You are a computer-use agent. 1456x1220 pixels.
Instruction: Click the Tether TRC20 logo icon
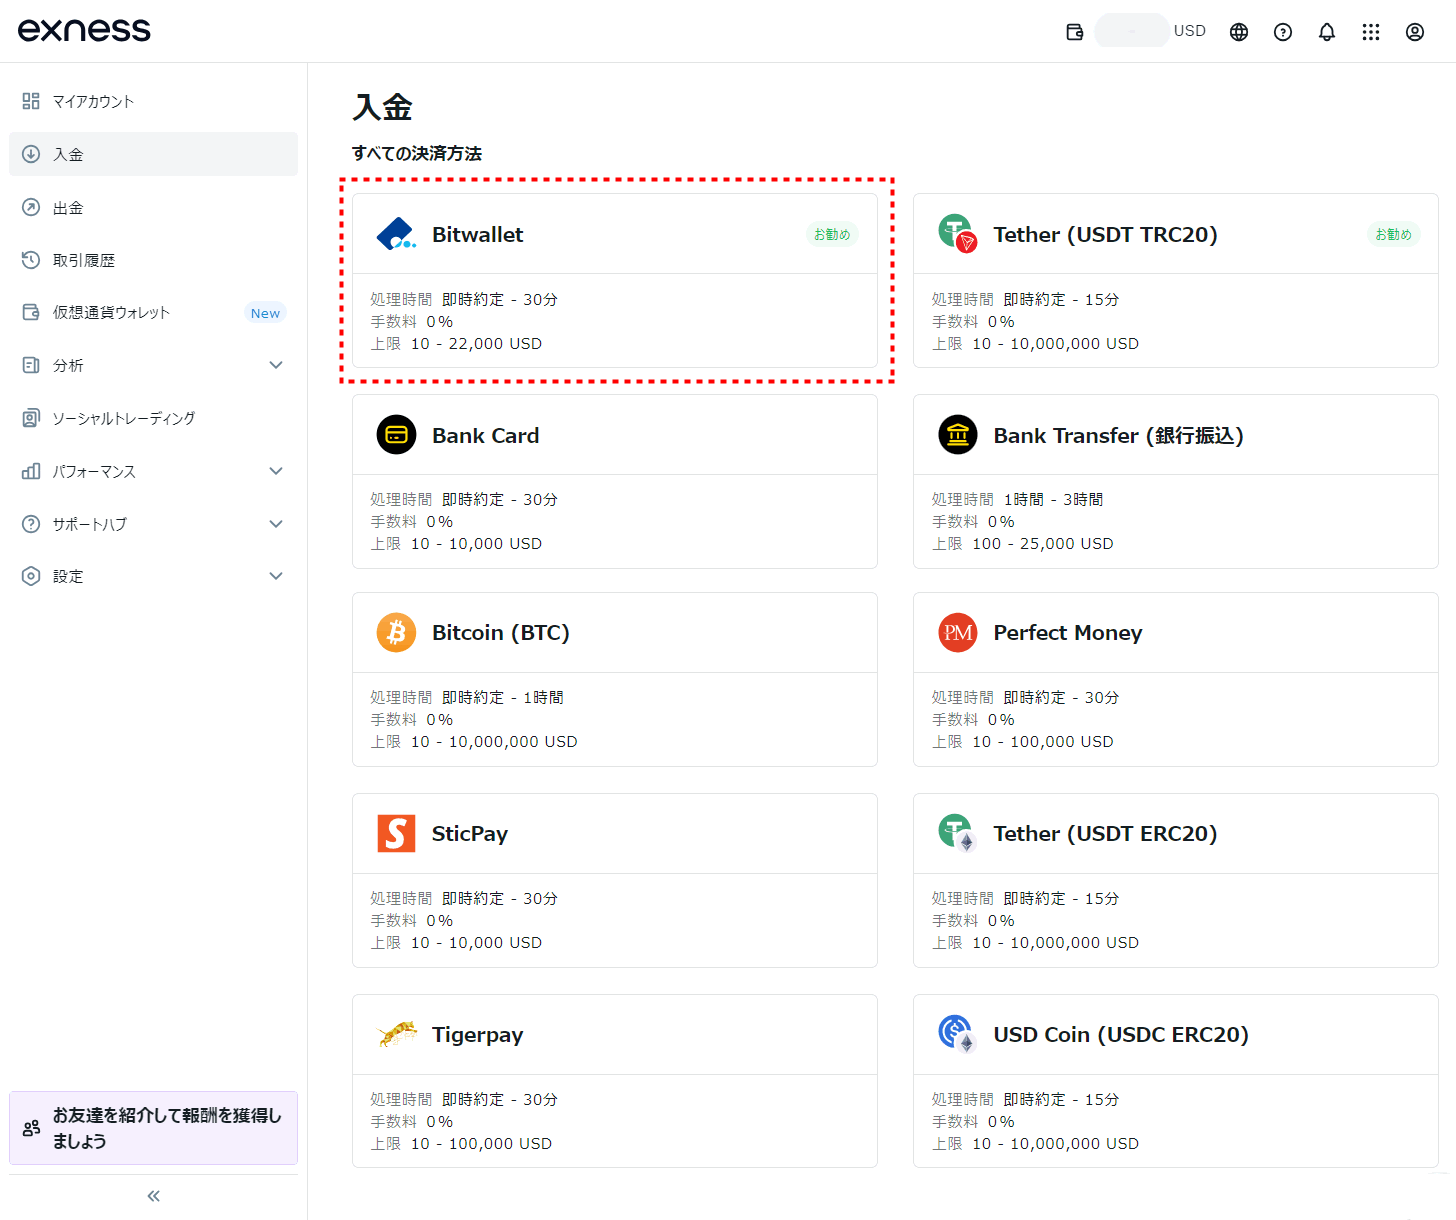957,234
